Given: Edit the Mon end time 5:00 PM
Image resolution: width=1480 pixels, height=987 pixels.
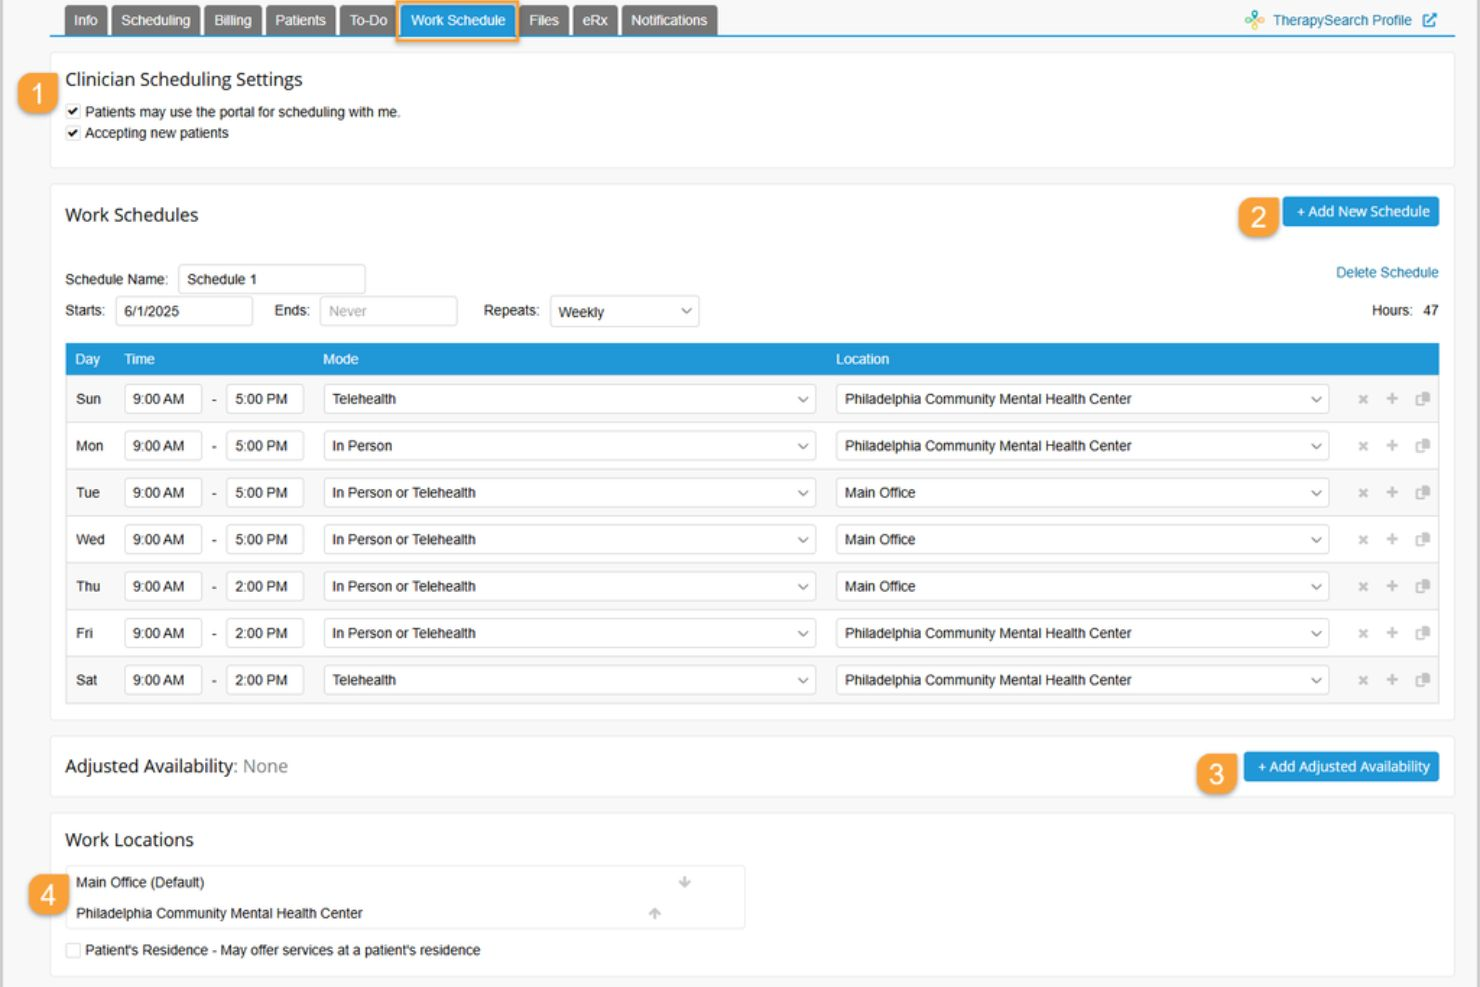Looking at the screenshot, I should coord(265,446).
